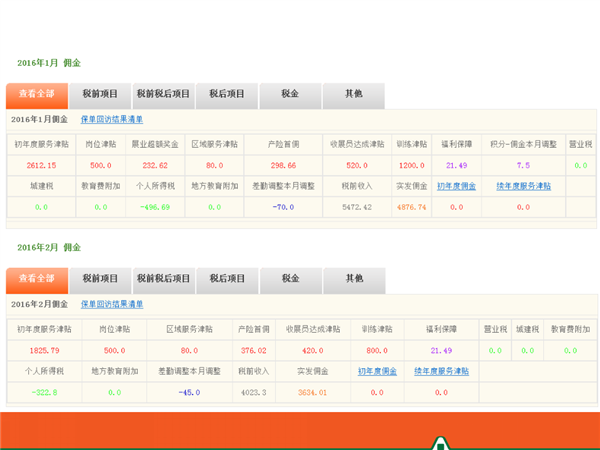Click 续年度服务津贴 link in February table

pyautogui.click(x=440, y=371)
